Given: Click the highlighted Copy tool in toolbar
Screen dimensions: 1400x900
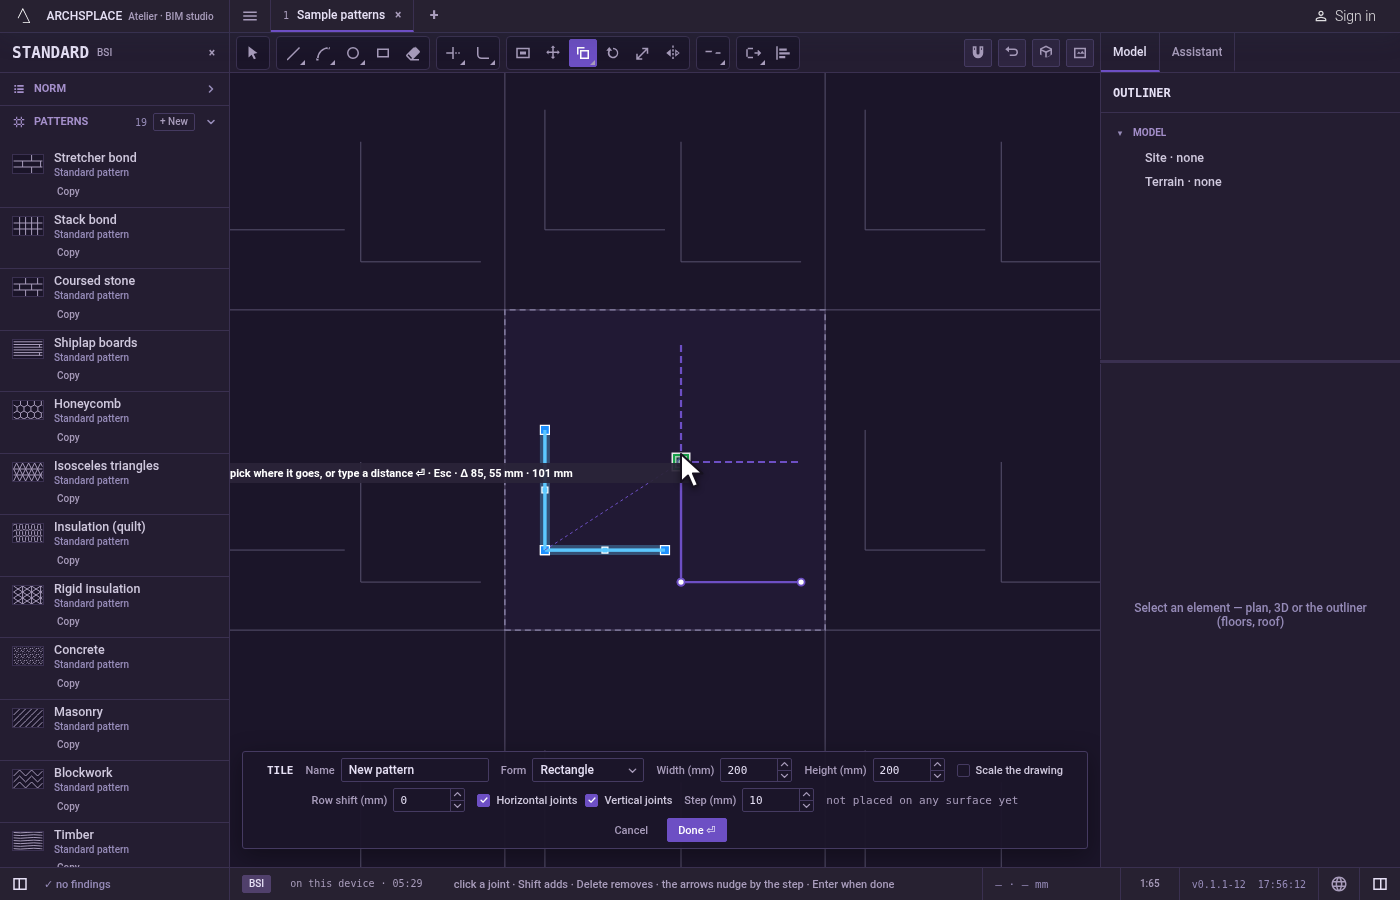Looking at the screenshot, I should pos(583,53).
